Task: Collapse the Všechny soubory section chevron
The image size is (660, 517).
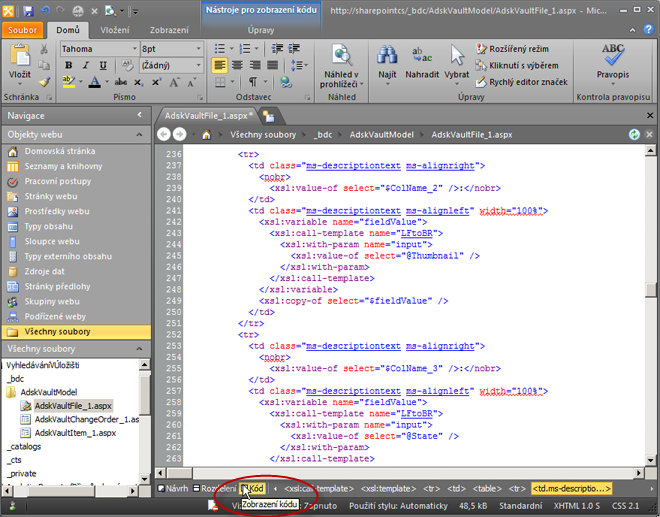Action: click(139, 349)
